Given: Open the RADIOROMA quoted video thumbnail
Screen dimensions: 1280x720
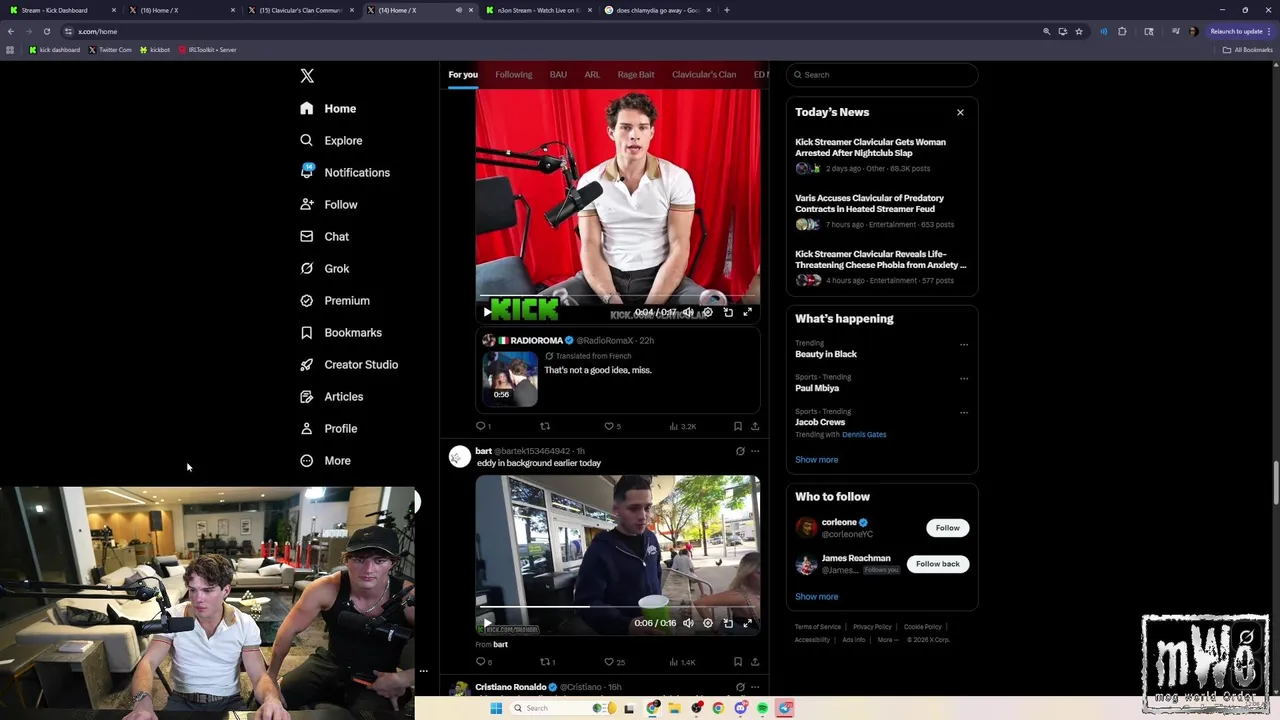Looking at the screenshot, I should pos(510,378).
